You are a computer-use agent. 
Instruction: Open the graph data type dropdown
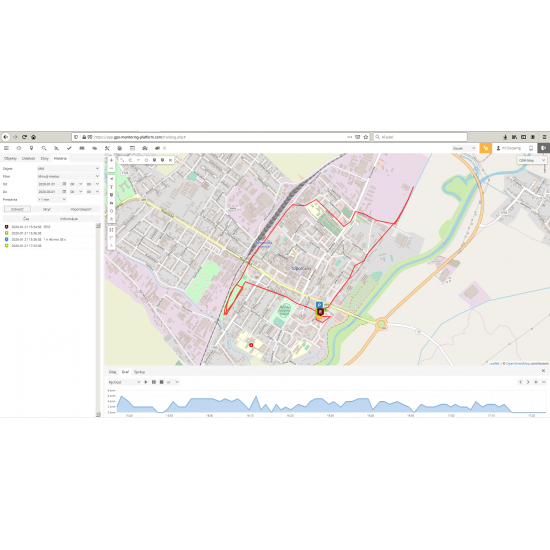point(124,382)
